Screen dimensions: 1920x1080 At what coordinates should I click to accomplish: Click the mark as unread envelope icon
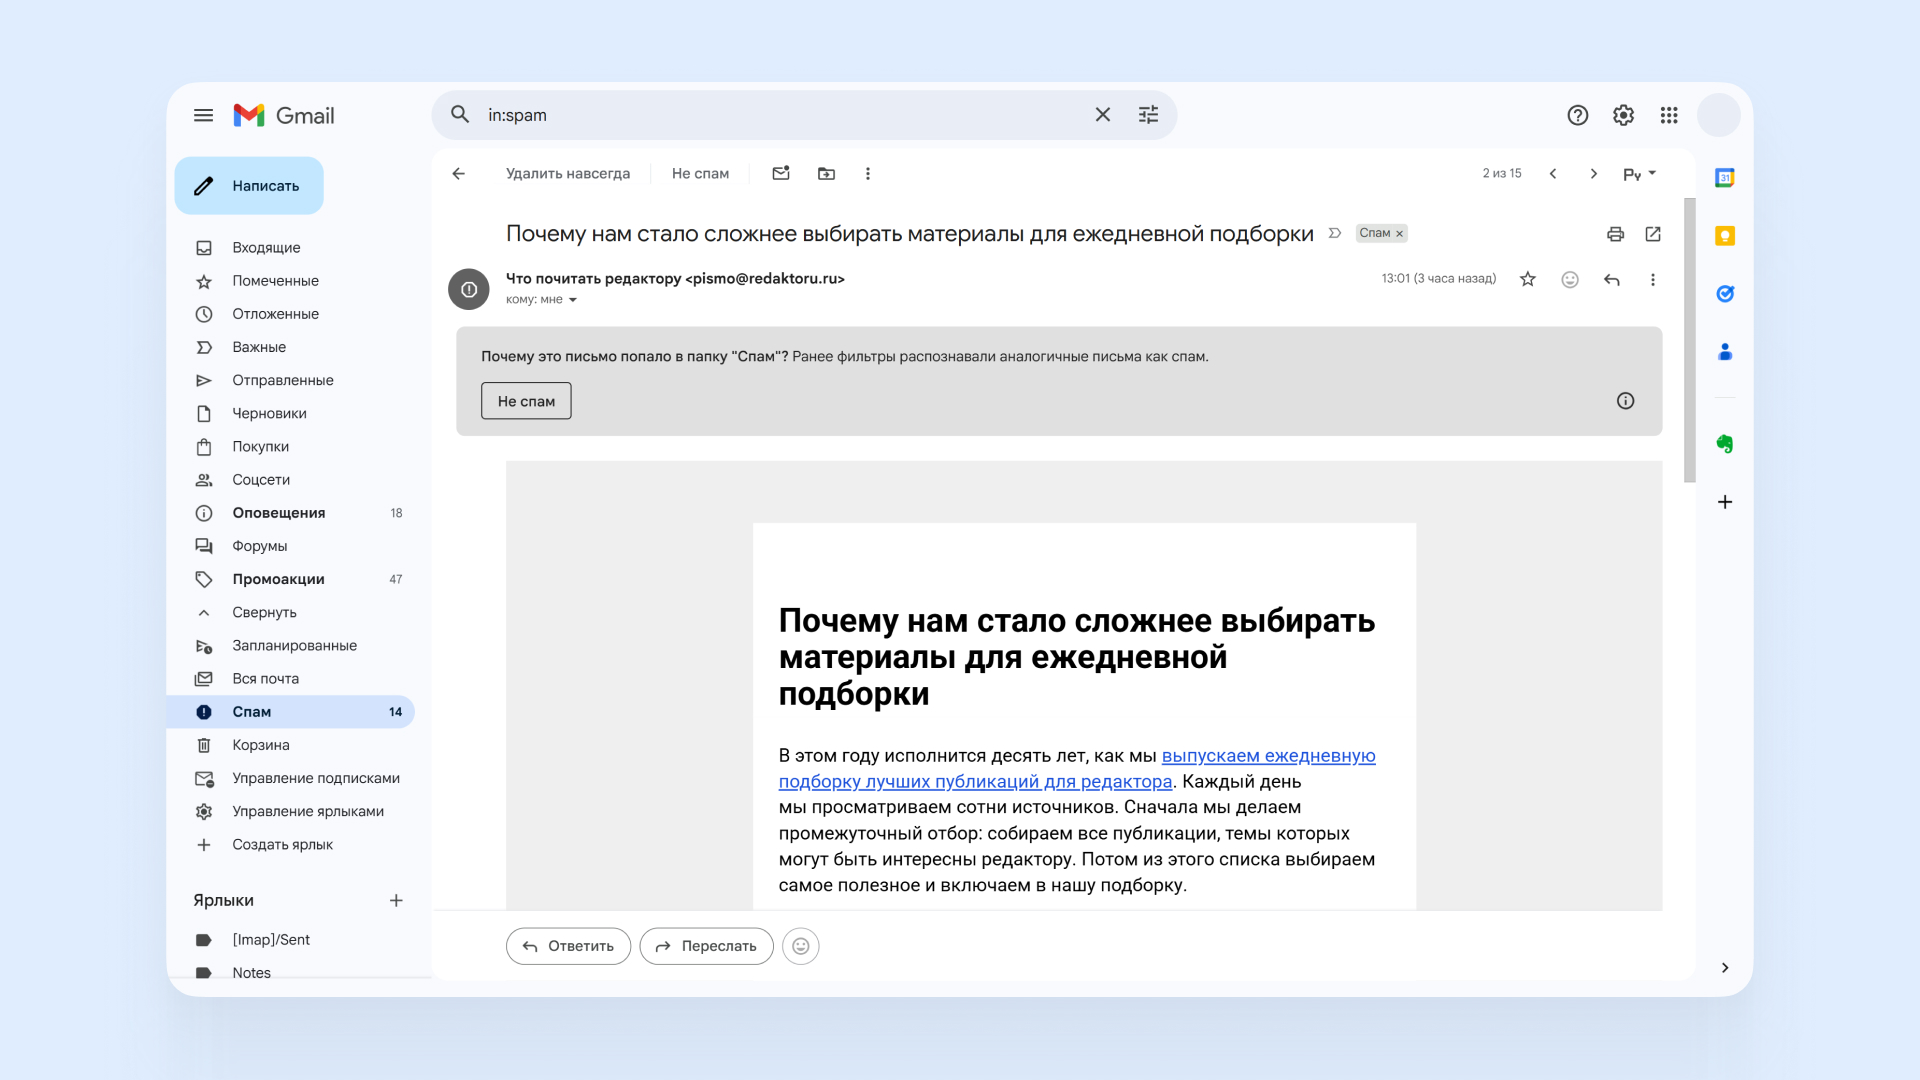click(x=781, y=173)
